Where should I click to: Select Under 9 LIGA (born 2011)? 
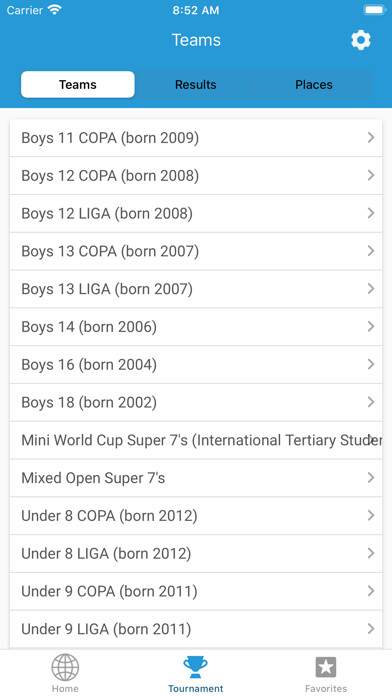pyautogui.click(x=196, y=629)
